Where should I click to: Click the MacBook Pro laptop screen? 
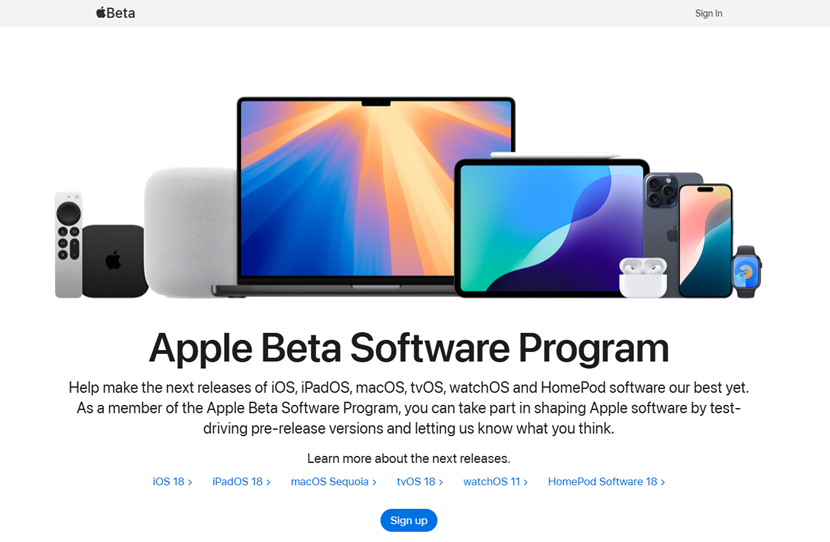[376, 187]
